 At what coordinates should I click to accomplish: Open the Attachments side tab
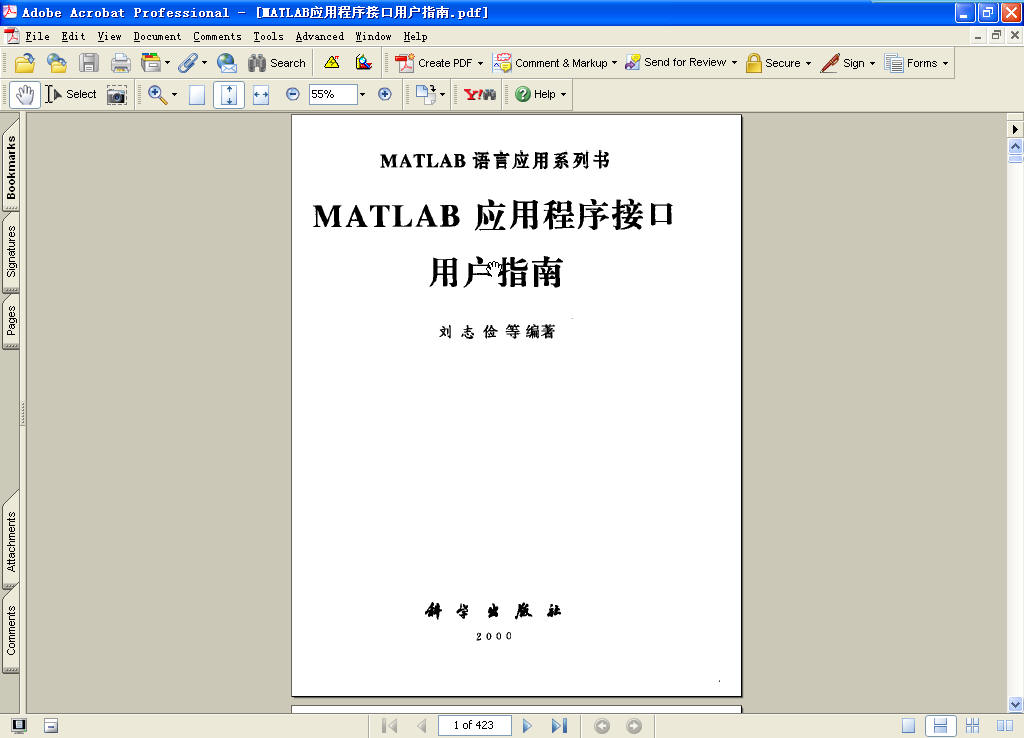11,542
